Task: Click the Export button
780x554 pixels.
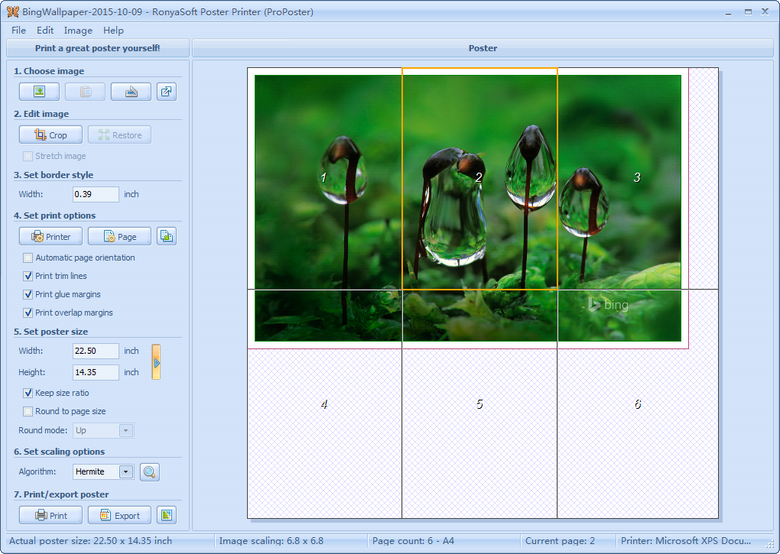Action: tap(119, 515)
